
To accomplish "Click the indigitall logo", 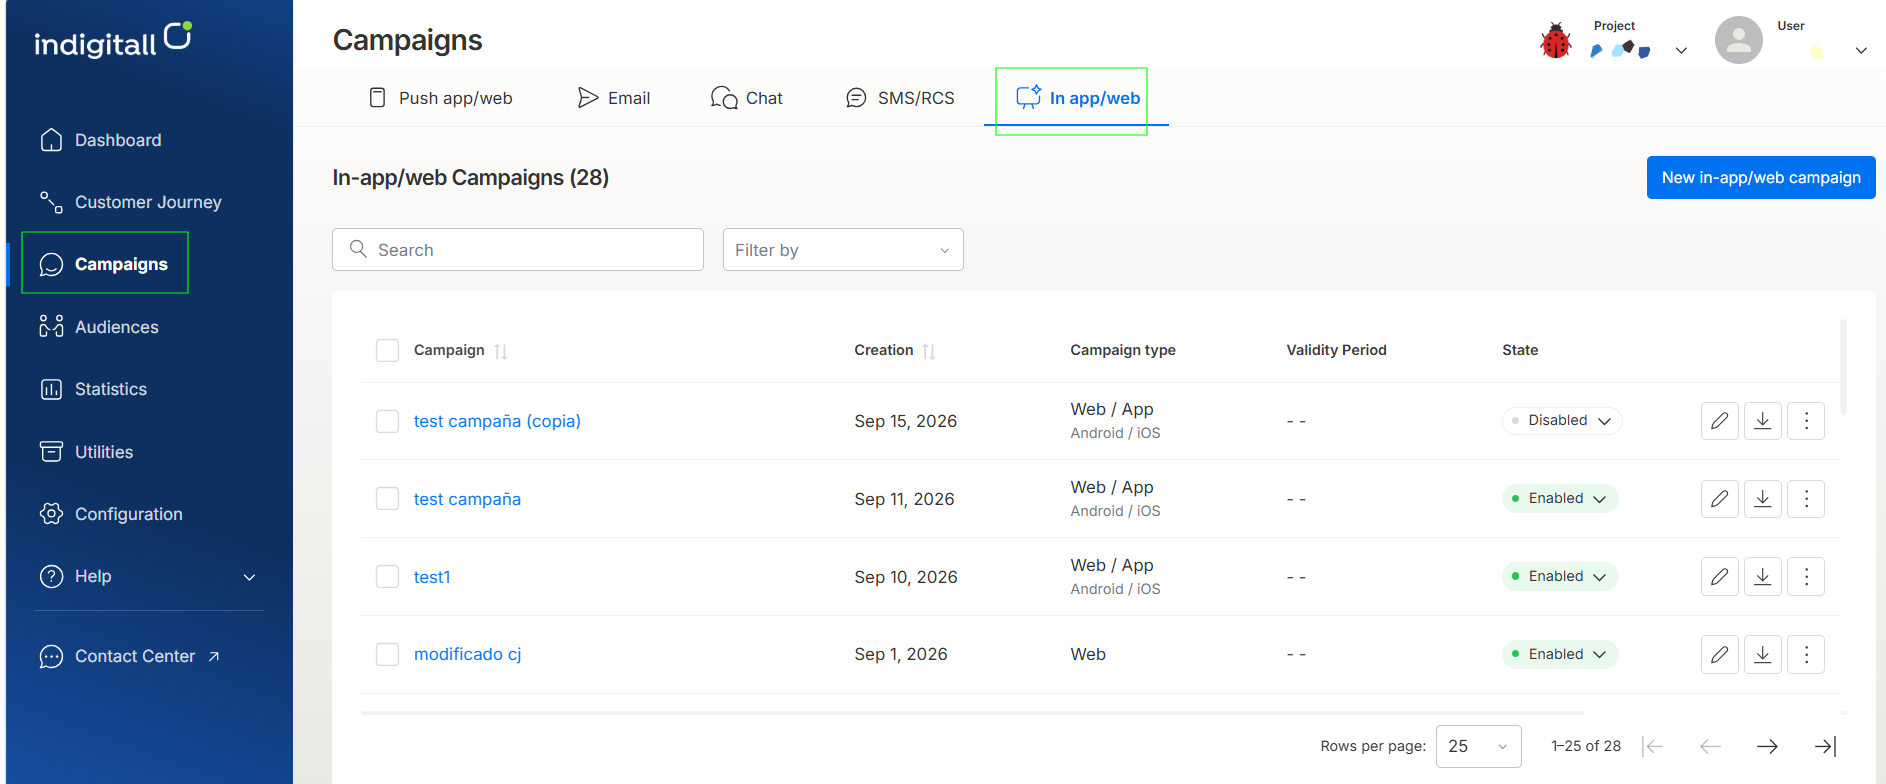I will tap(113, 40).
